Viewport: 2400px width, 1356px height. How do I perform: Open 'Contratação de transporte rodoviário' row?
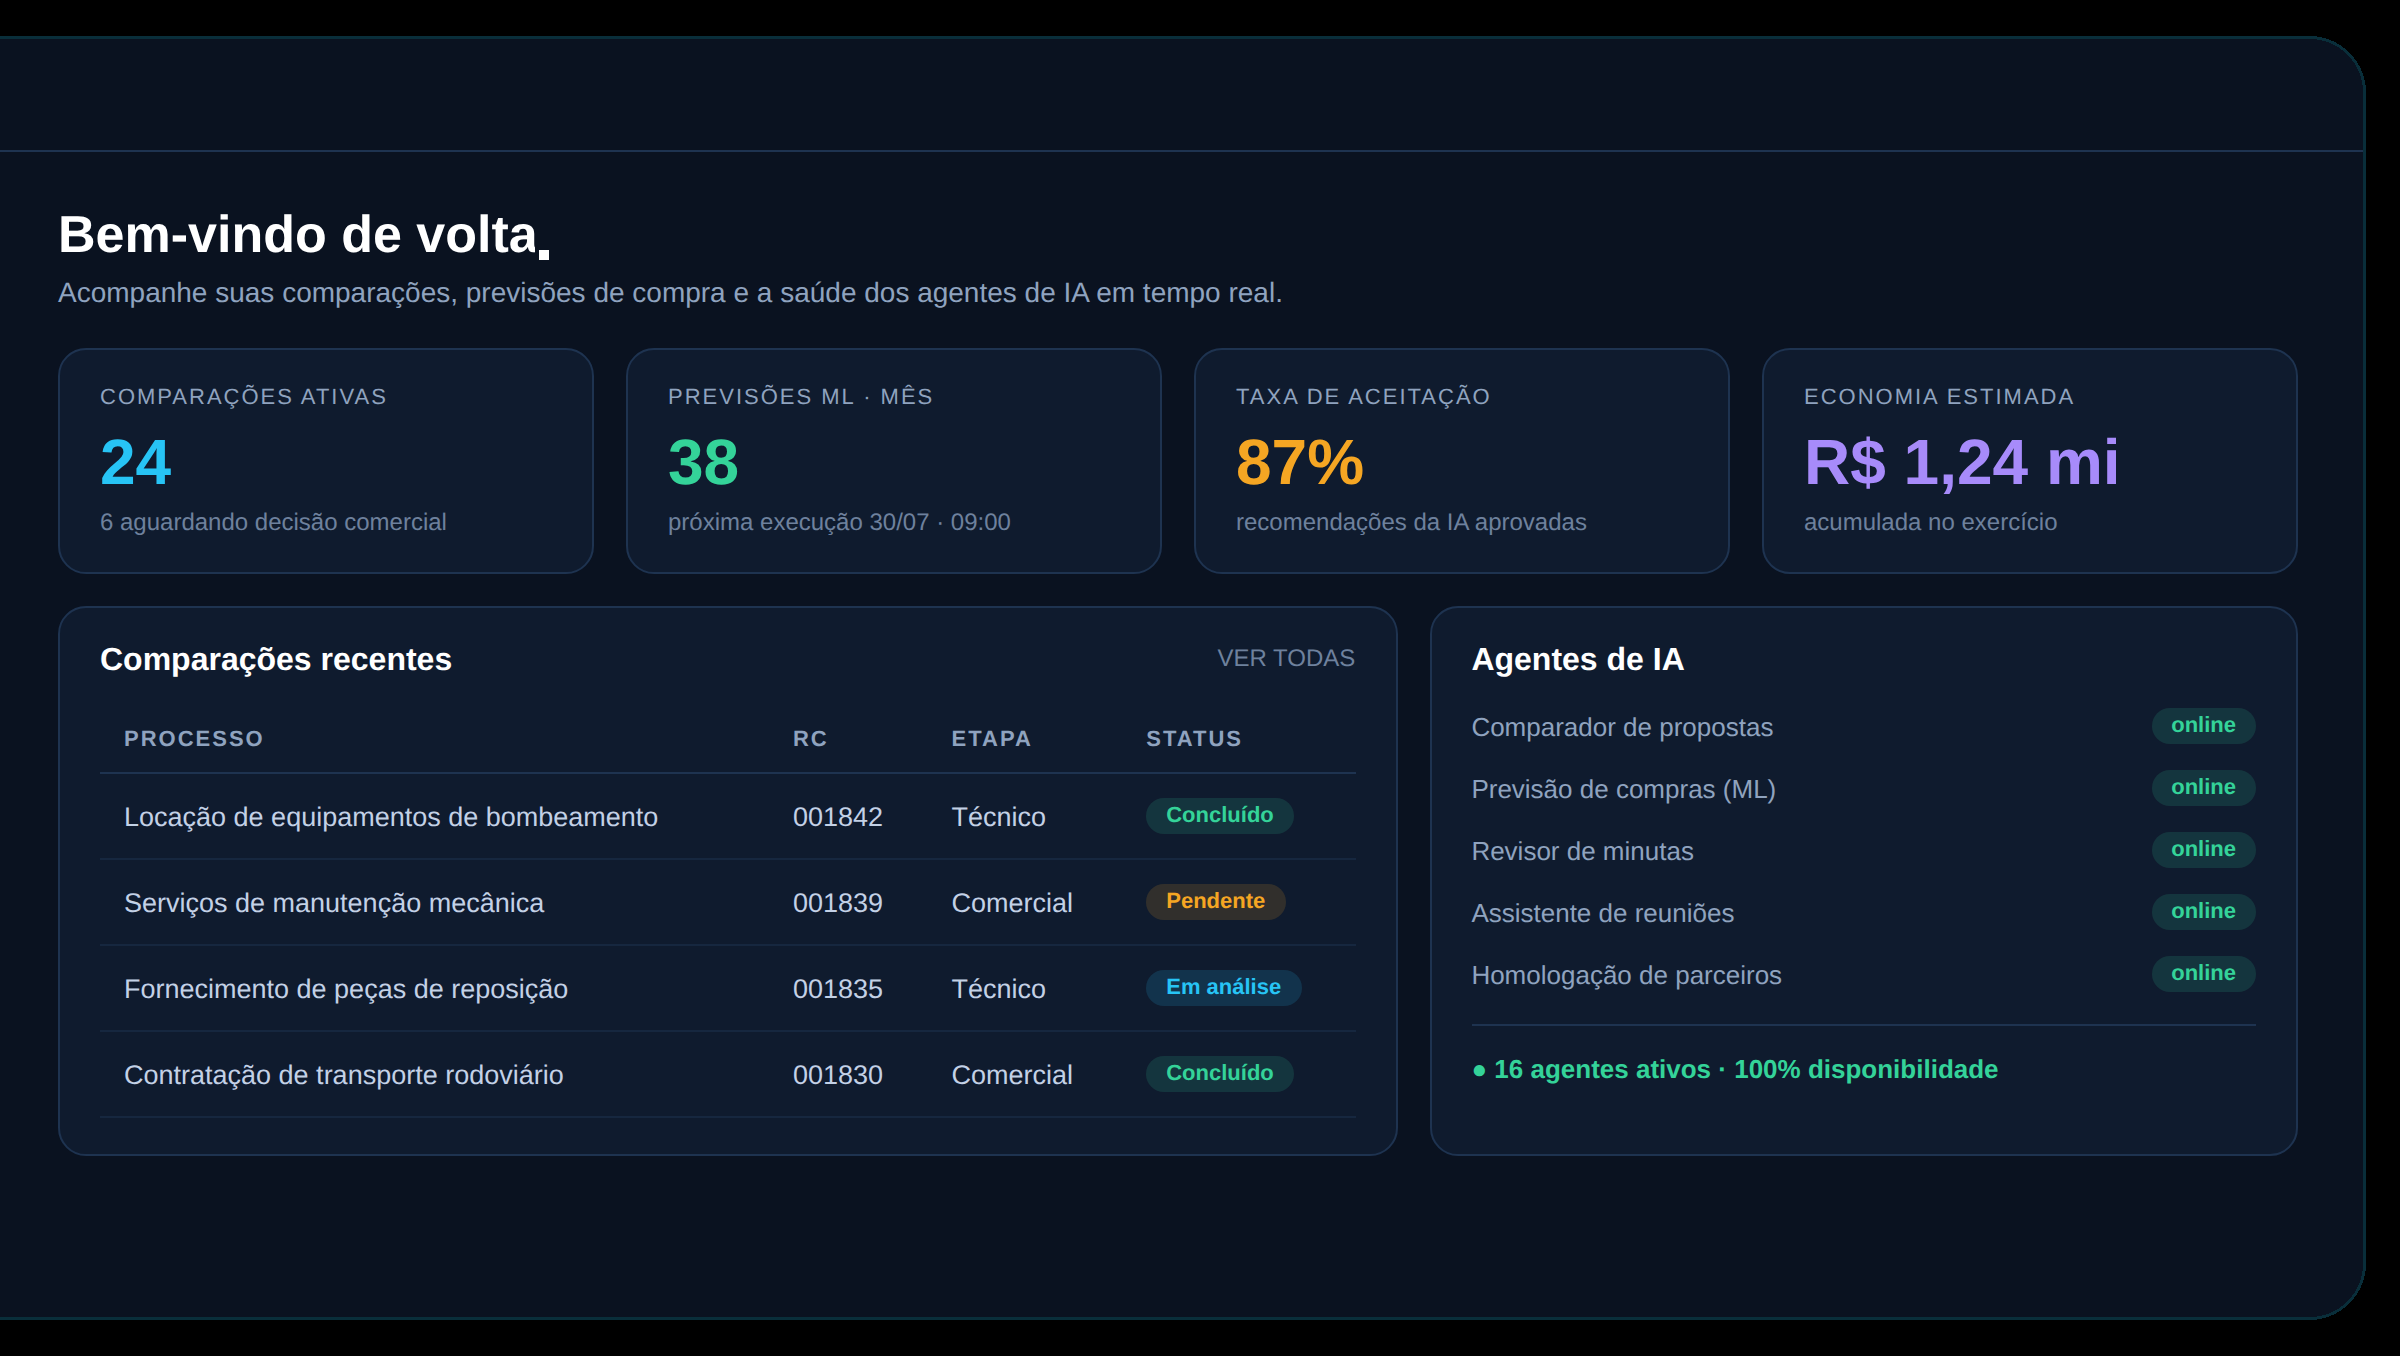728,1075
